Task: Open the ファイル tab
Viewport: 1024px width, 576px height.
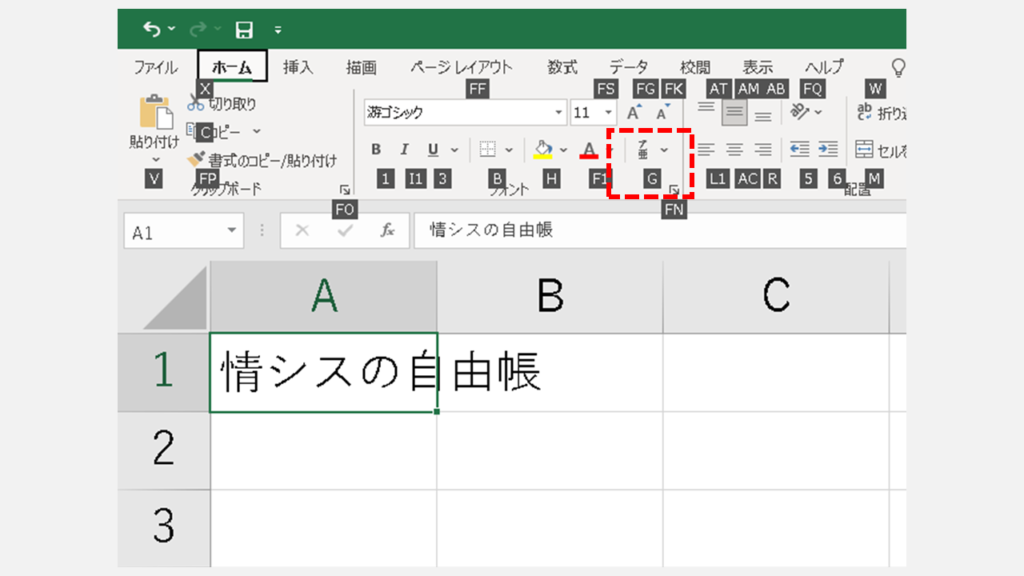Action: click(155, 67)
